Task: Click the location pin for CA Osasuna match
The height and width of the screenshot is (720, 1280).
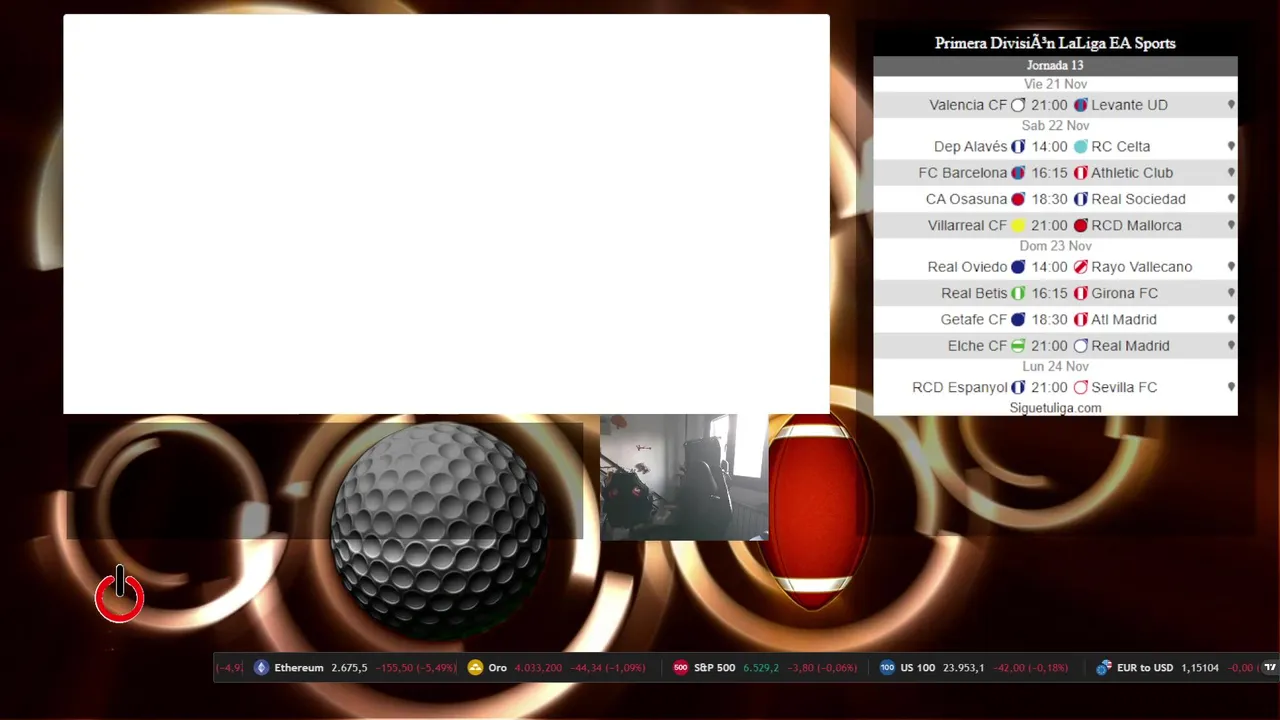Action: pyautogui.click(x=1231, y=198)
